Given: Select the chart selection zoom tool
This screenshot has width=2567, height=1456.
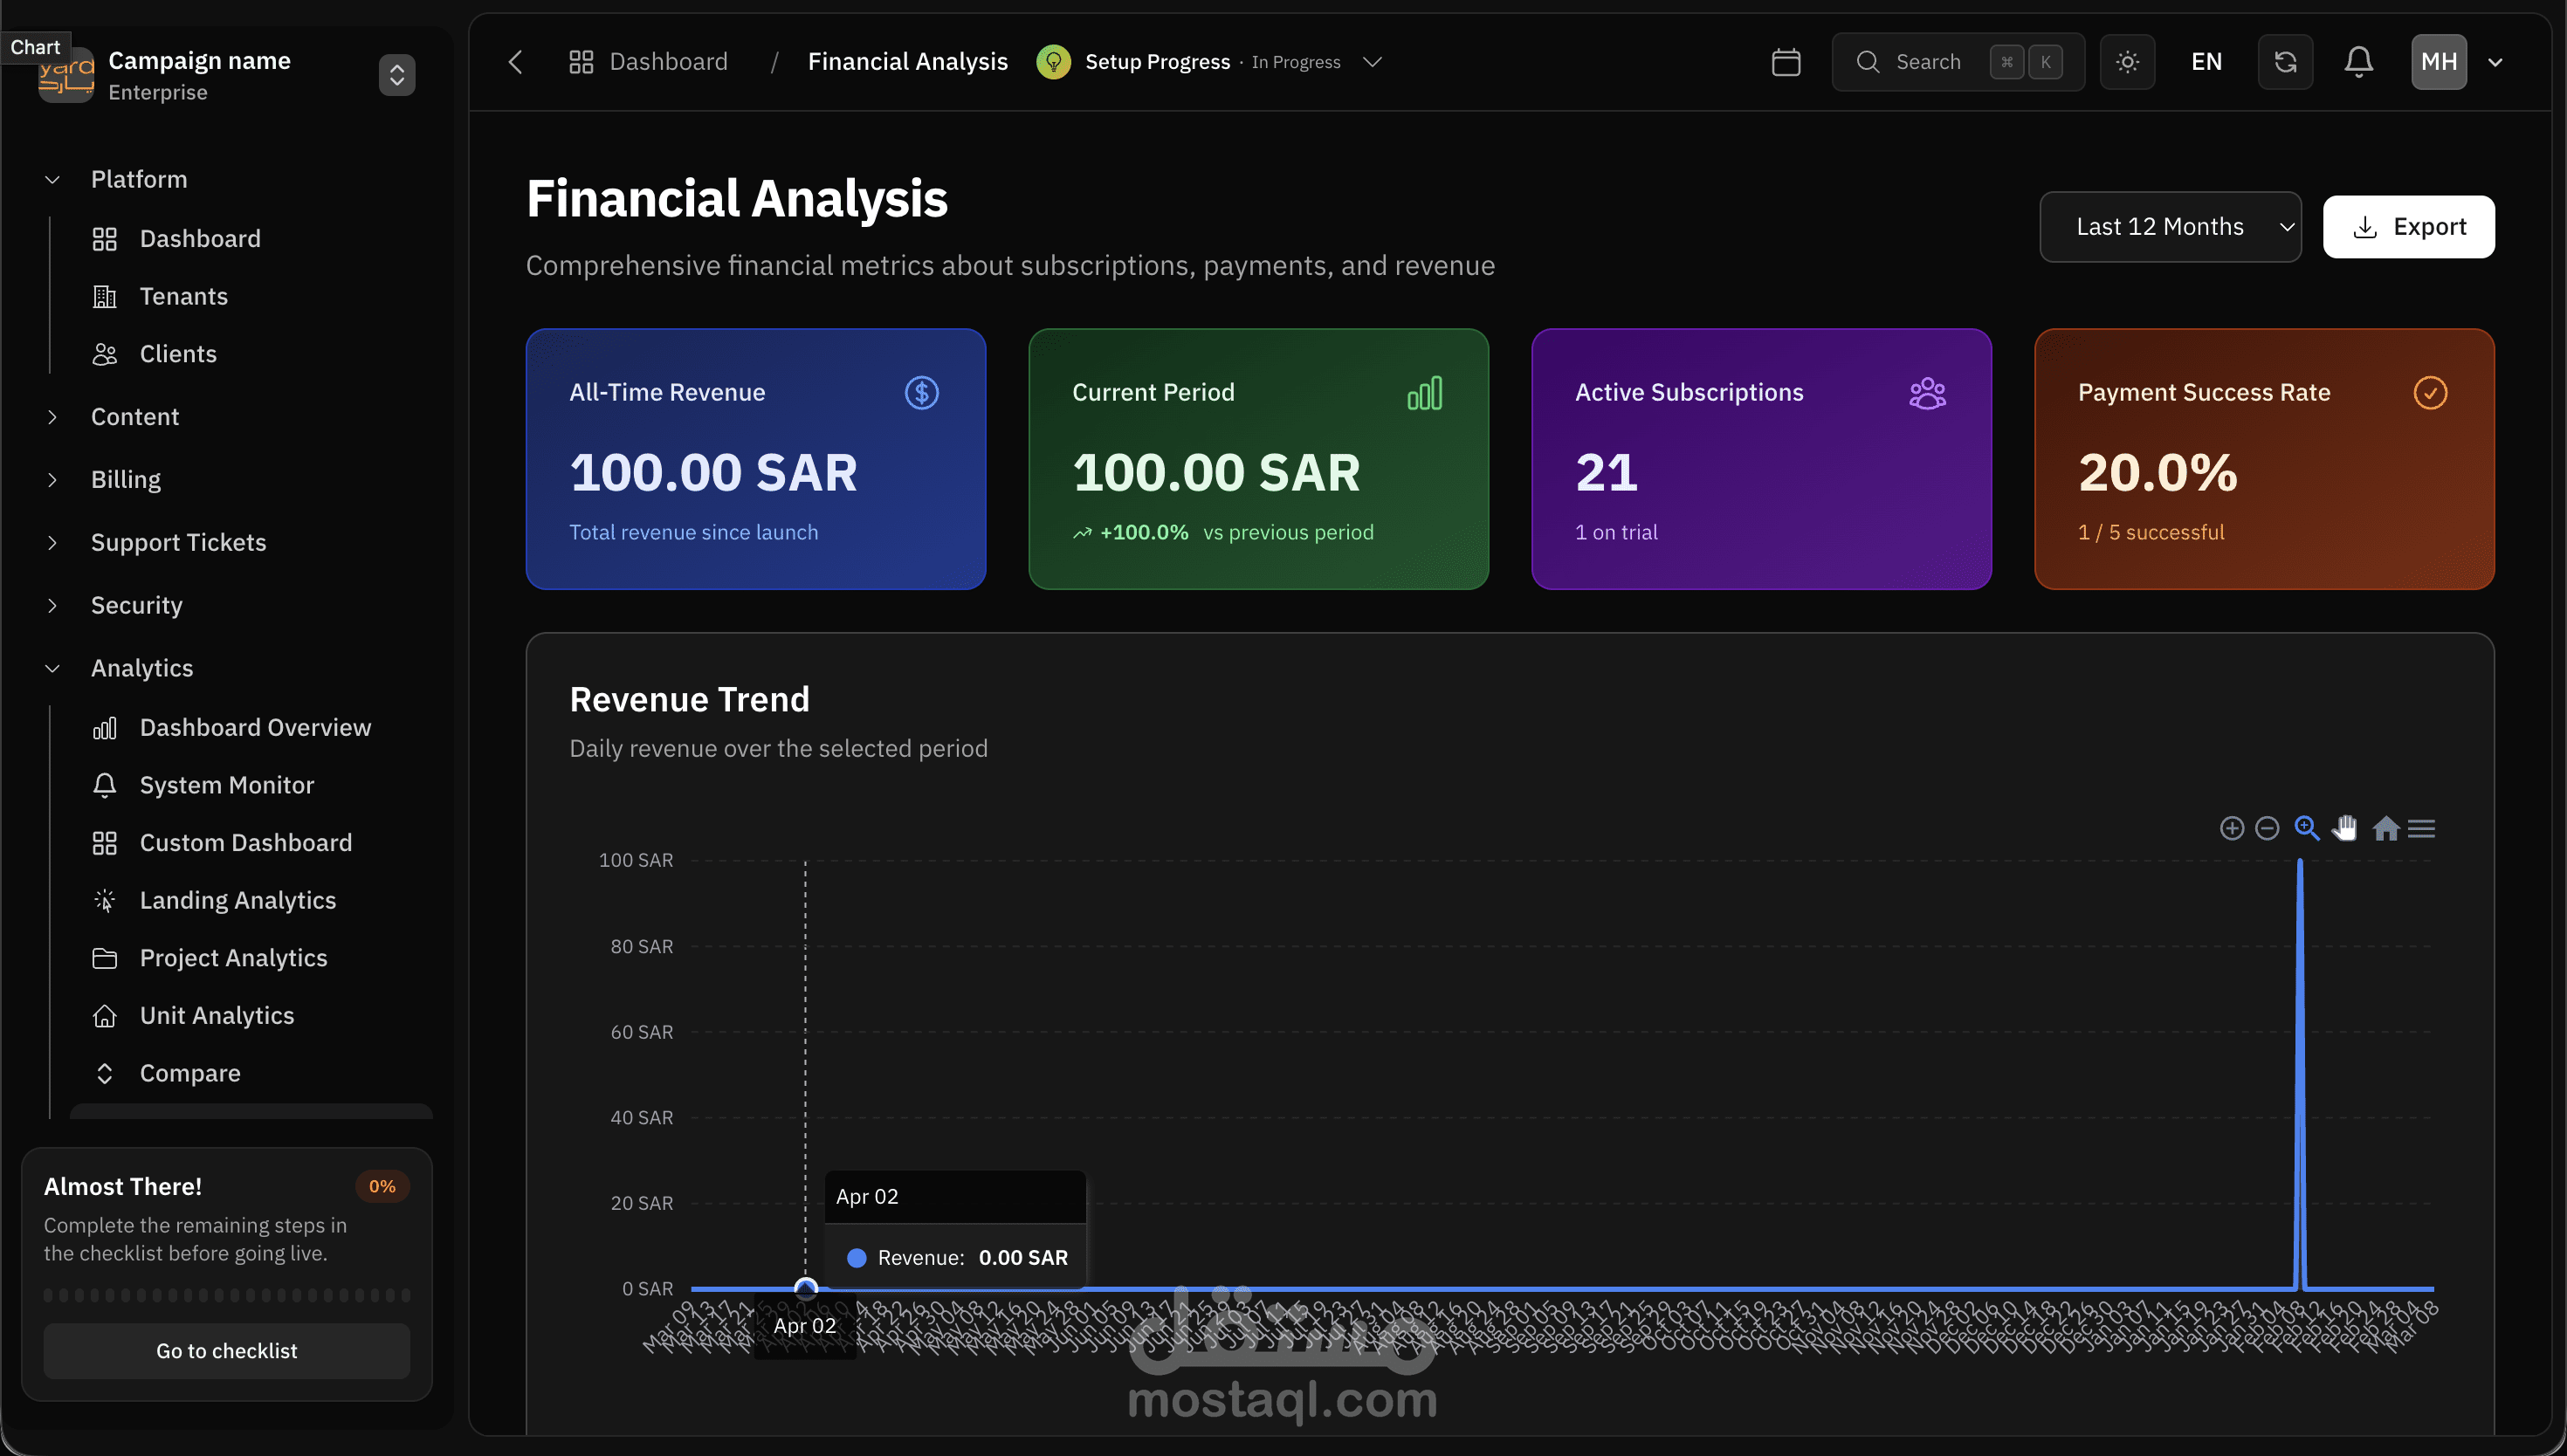Looking at the screenshot, I should pos(2306,828).
